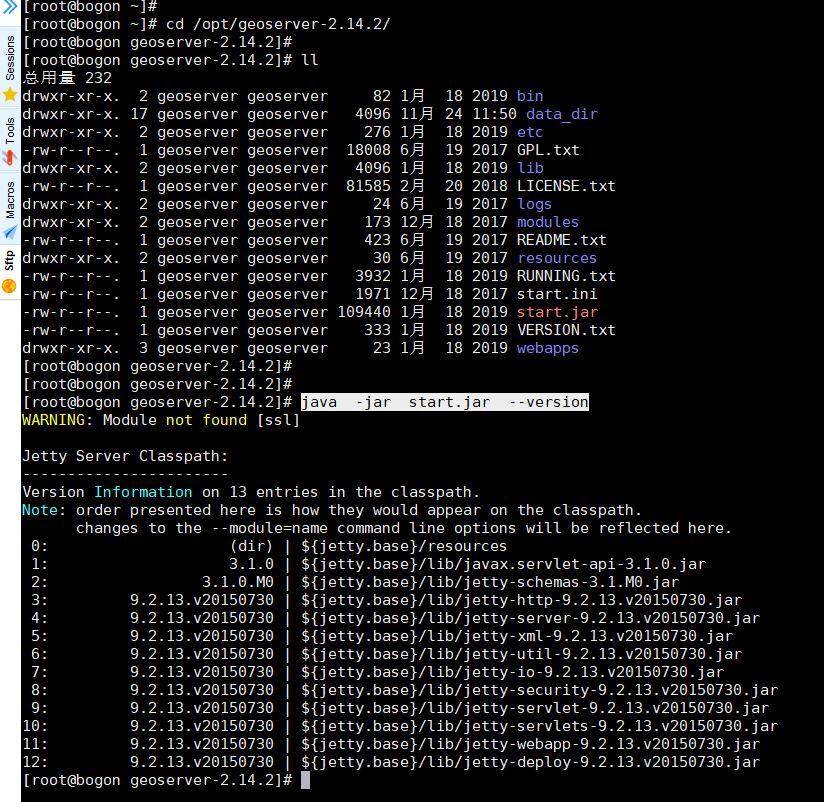The width and height of the screenshot is (824, 802).
Task: Click the '81585' file size value
Action: coord(368,186)
